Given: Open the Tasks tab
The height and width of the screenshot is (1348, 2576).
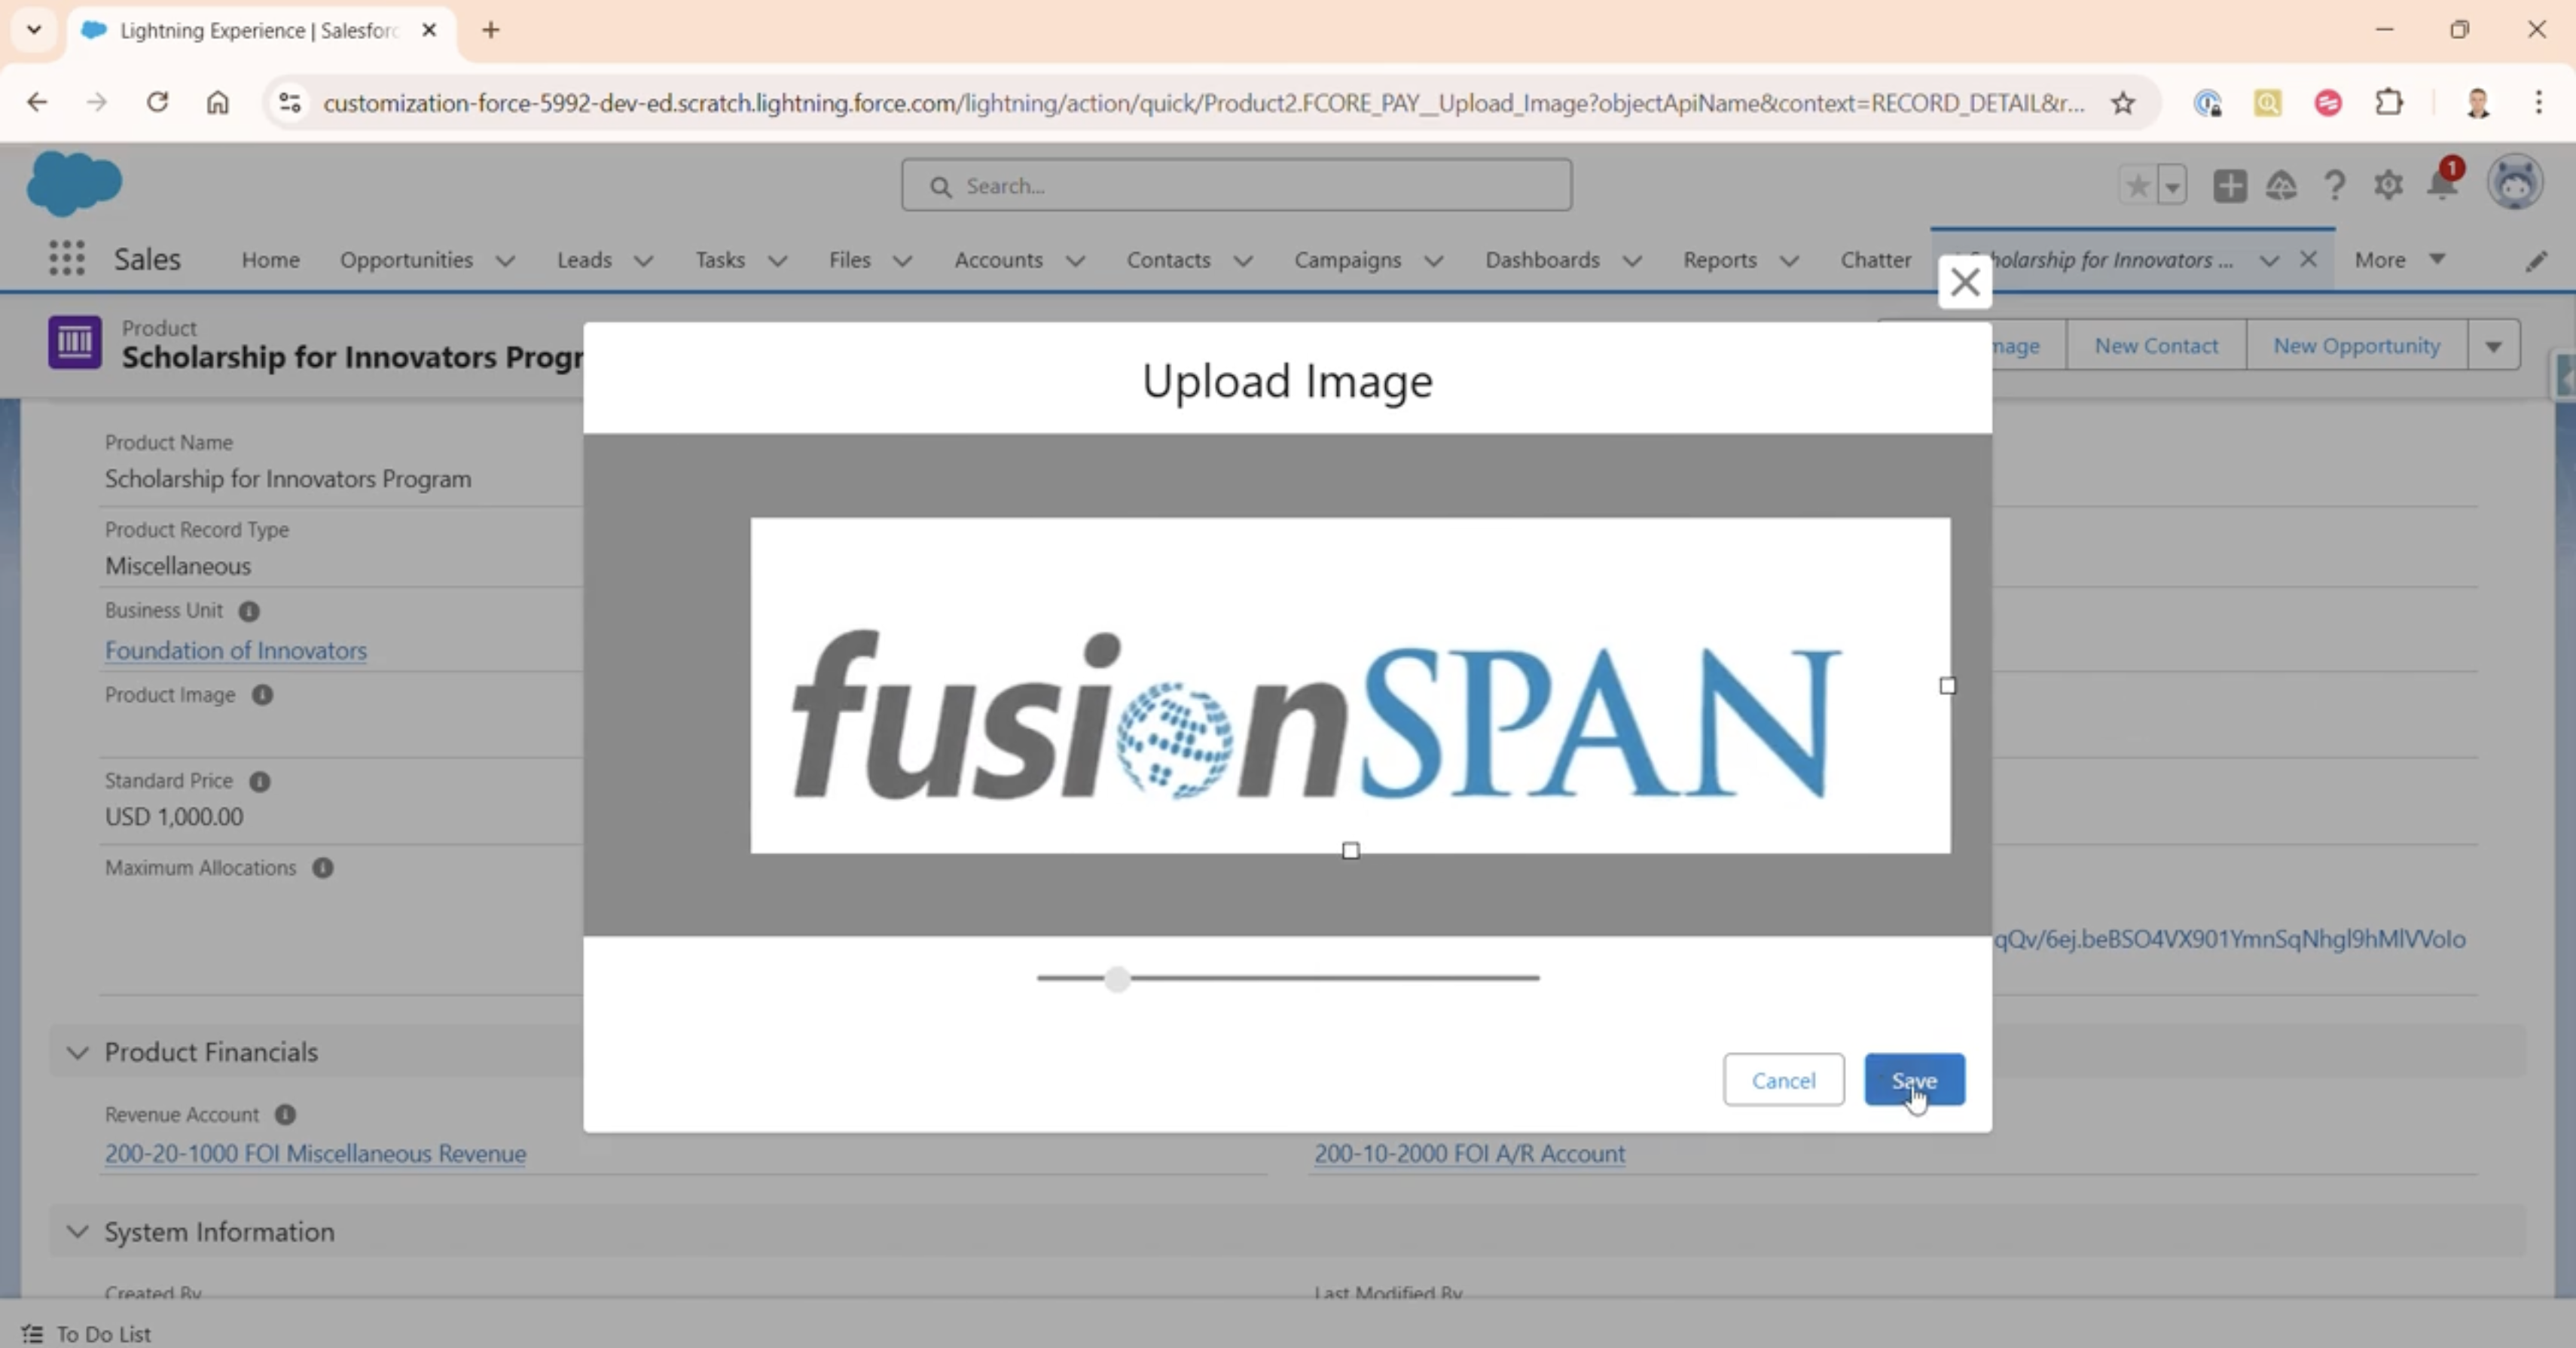Looking at the screenshot, I should point(720,260).
